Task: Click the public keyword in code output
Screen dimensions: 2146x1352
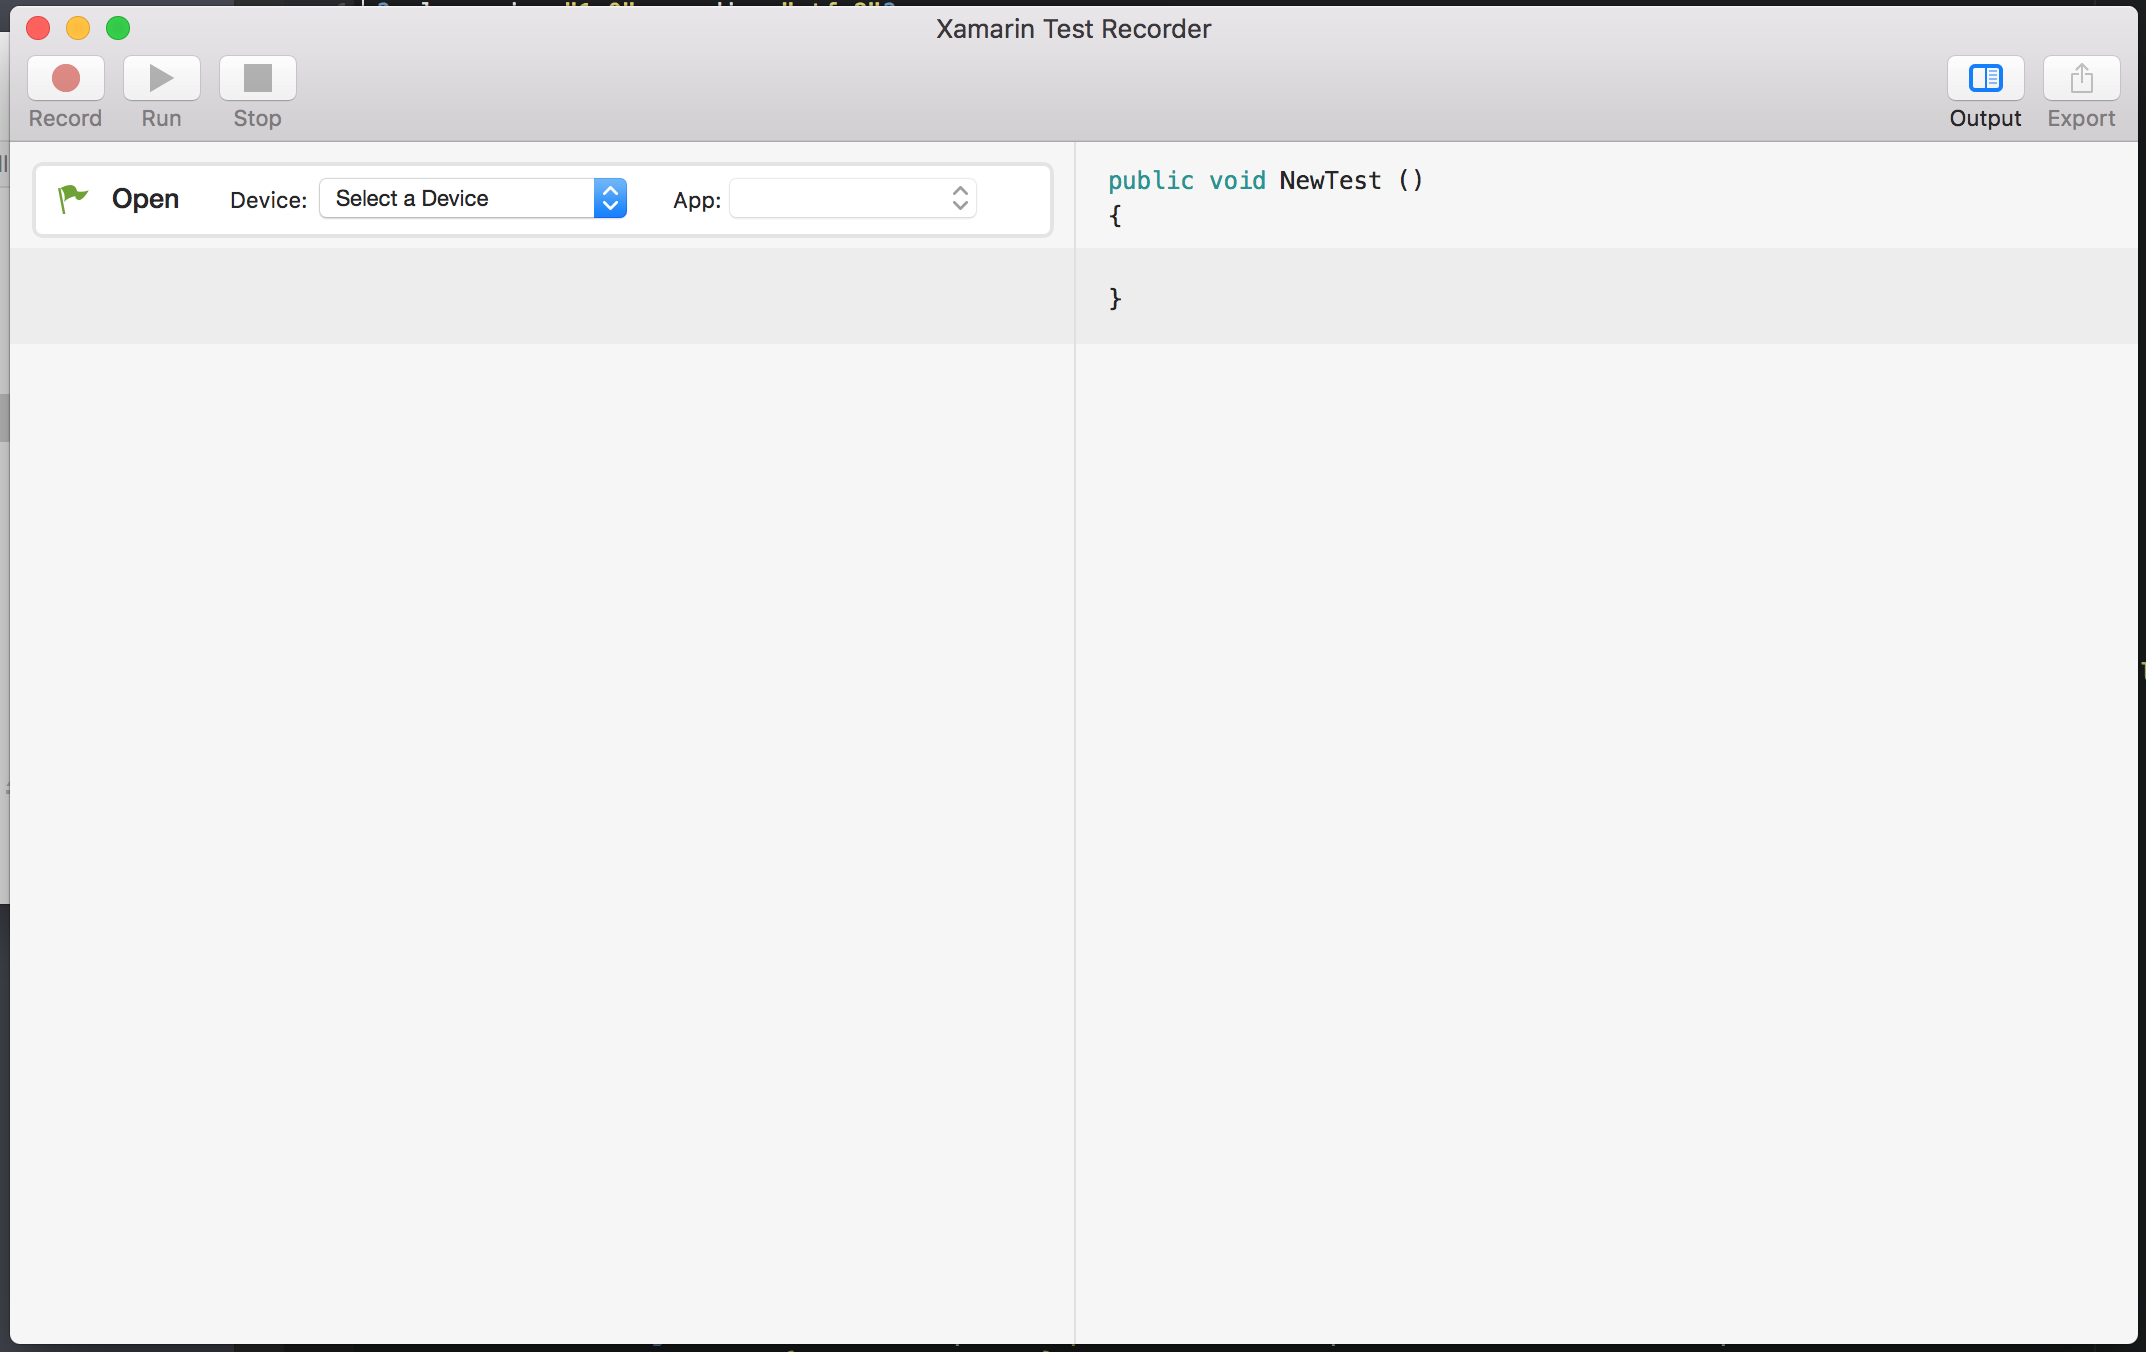Action: (1151, 181)
